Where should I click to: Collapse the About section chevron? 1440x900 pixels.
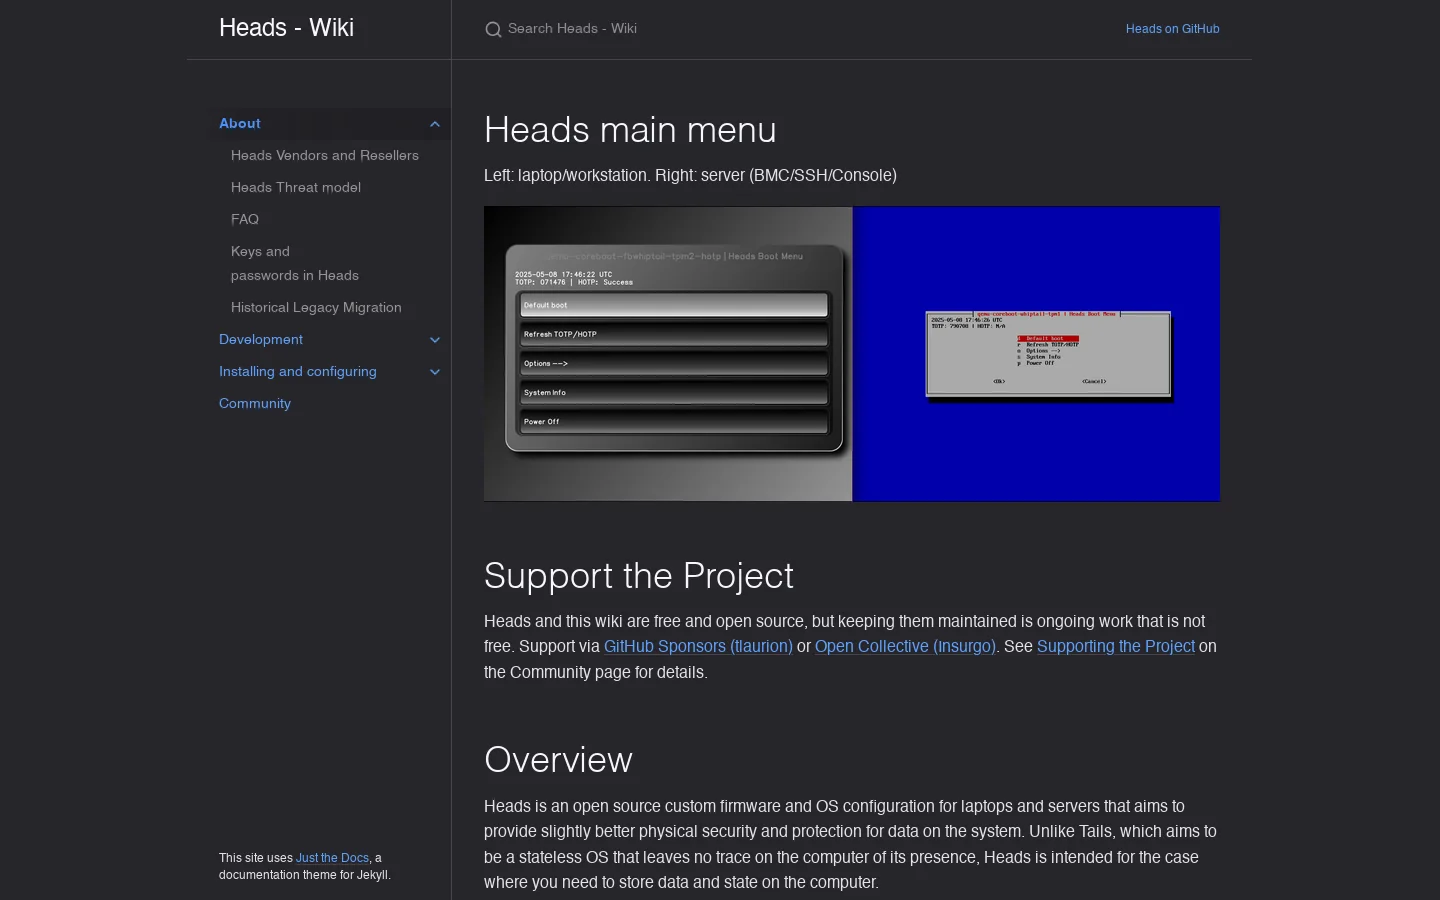(x=435, y=124)
